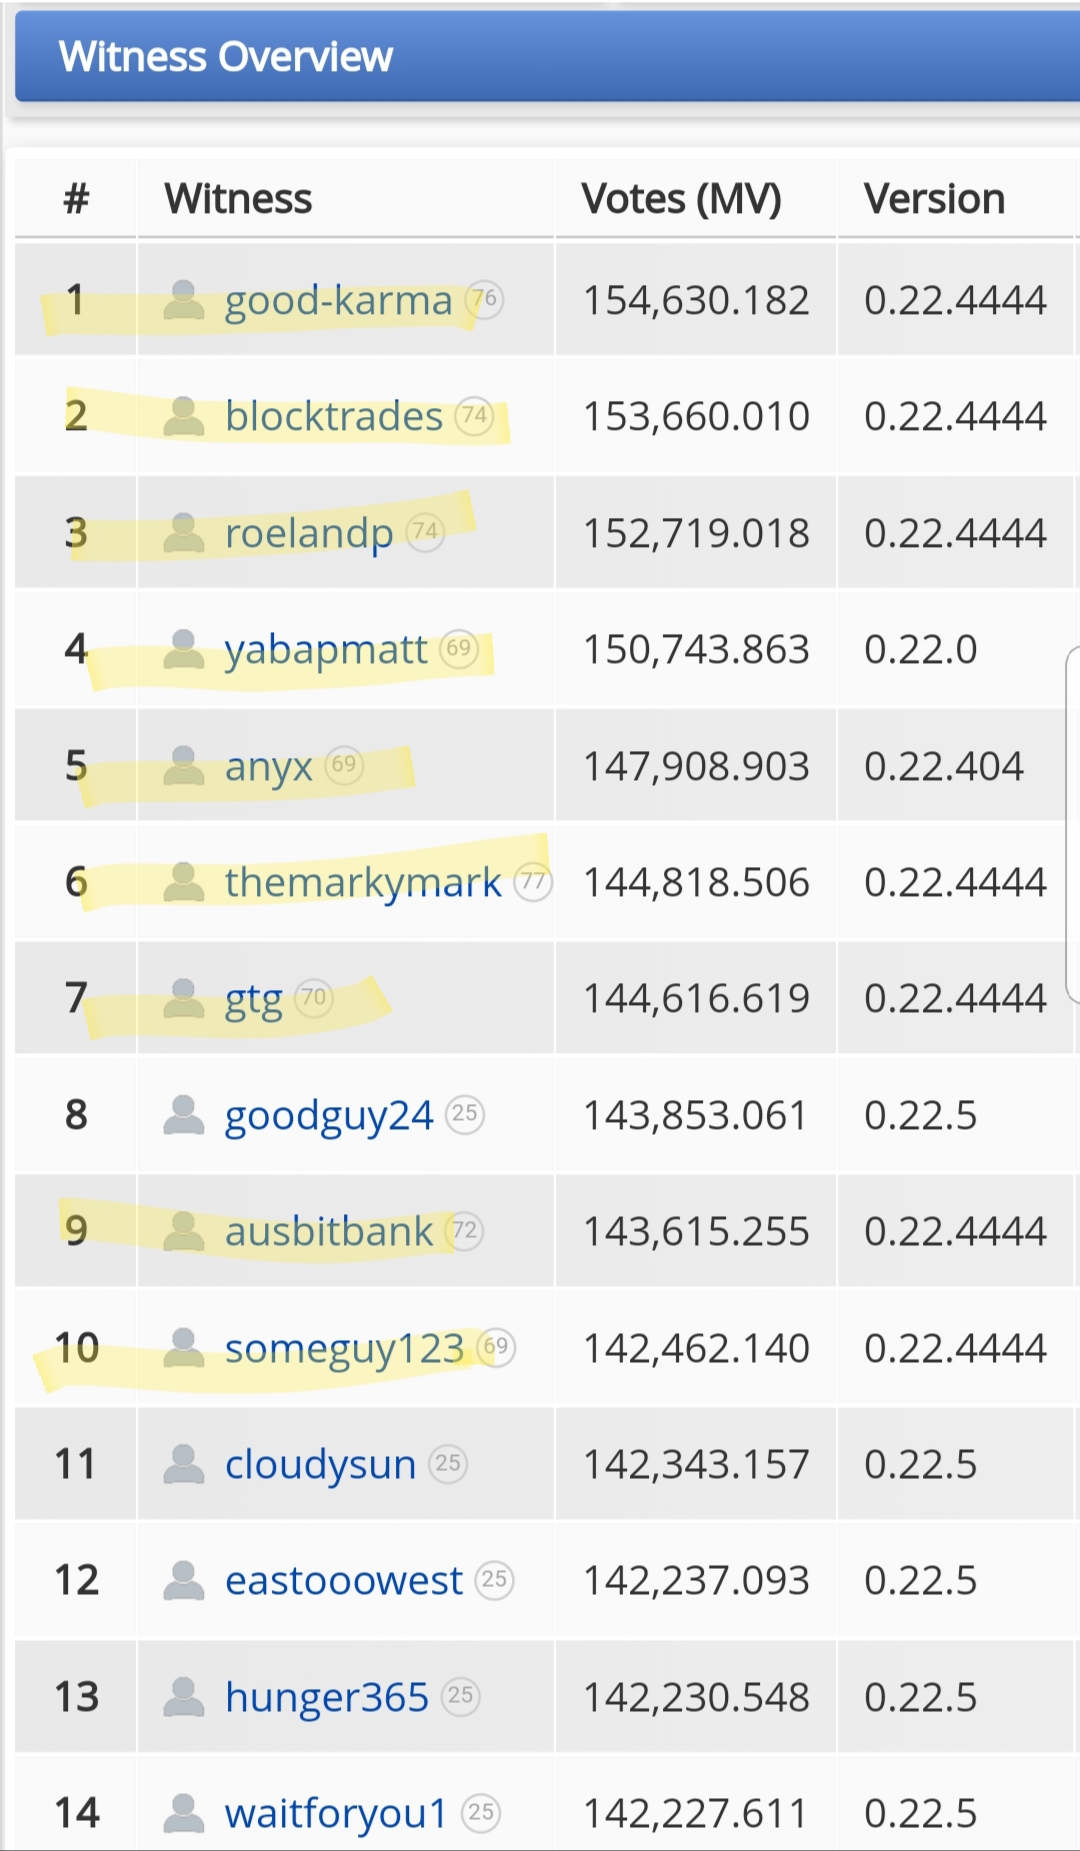Open the gtg witness profile link
The width and height of the screenshot is (1080, 1851).
254,999
